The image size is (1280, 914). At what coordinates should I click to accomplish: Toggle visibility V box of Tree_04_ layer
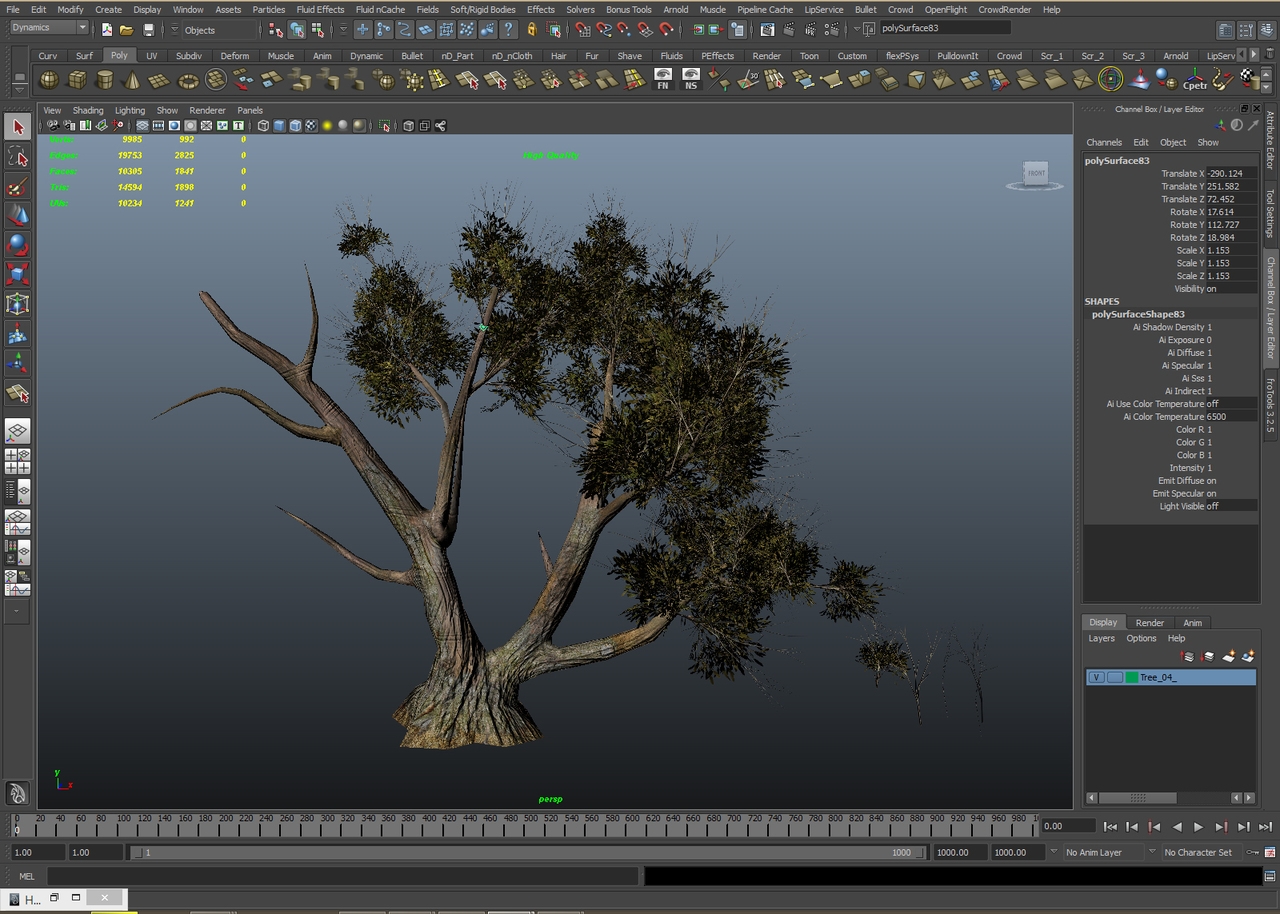tap(1097, 677)
